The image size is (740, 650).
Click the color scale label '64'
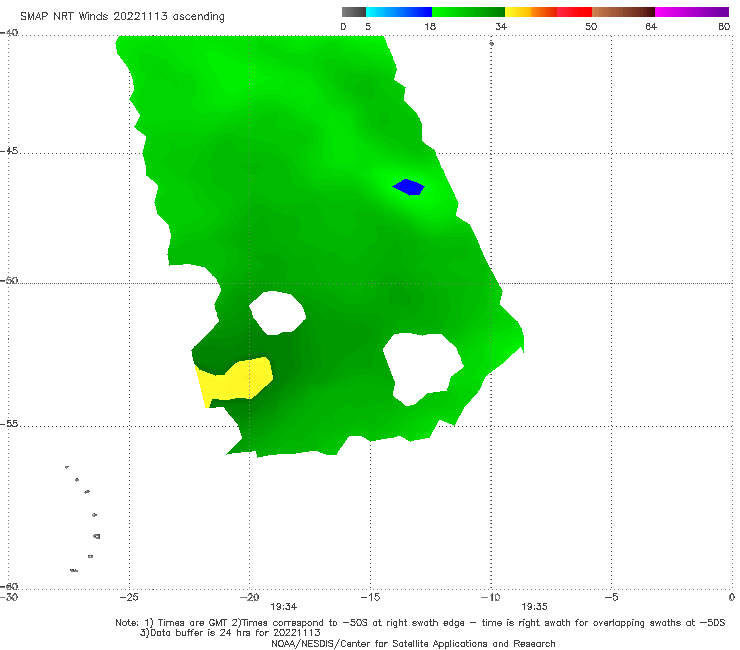651,27
